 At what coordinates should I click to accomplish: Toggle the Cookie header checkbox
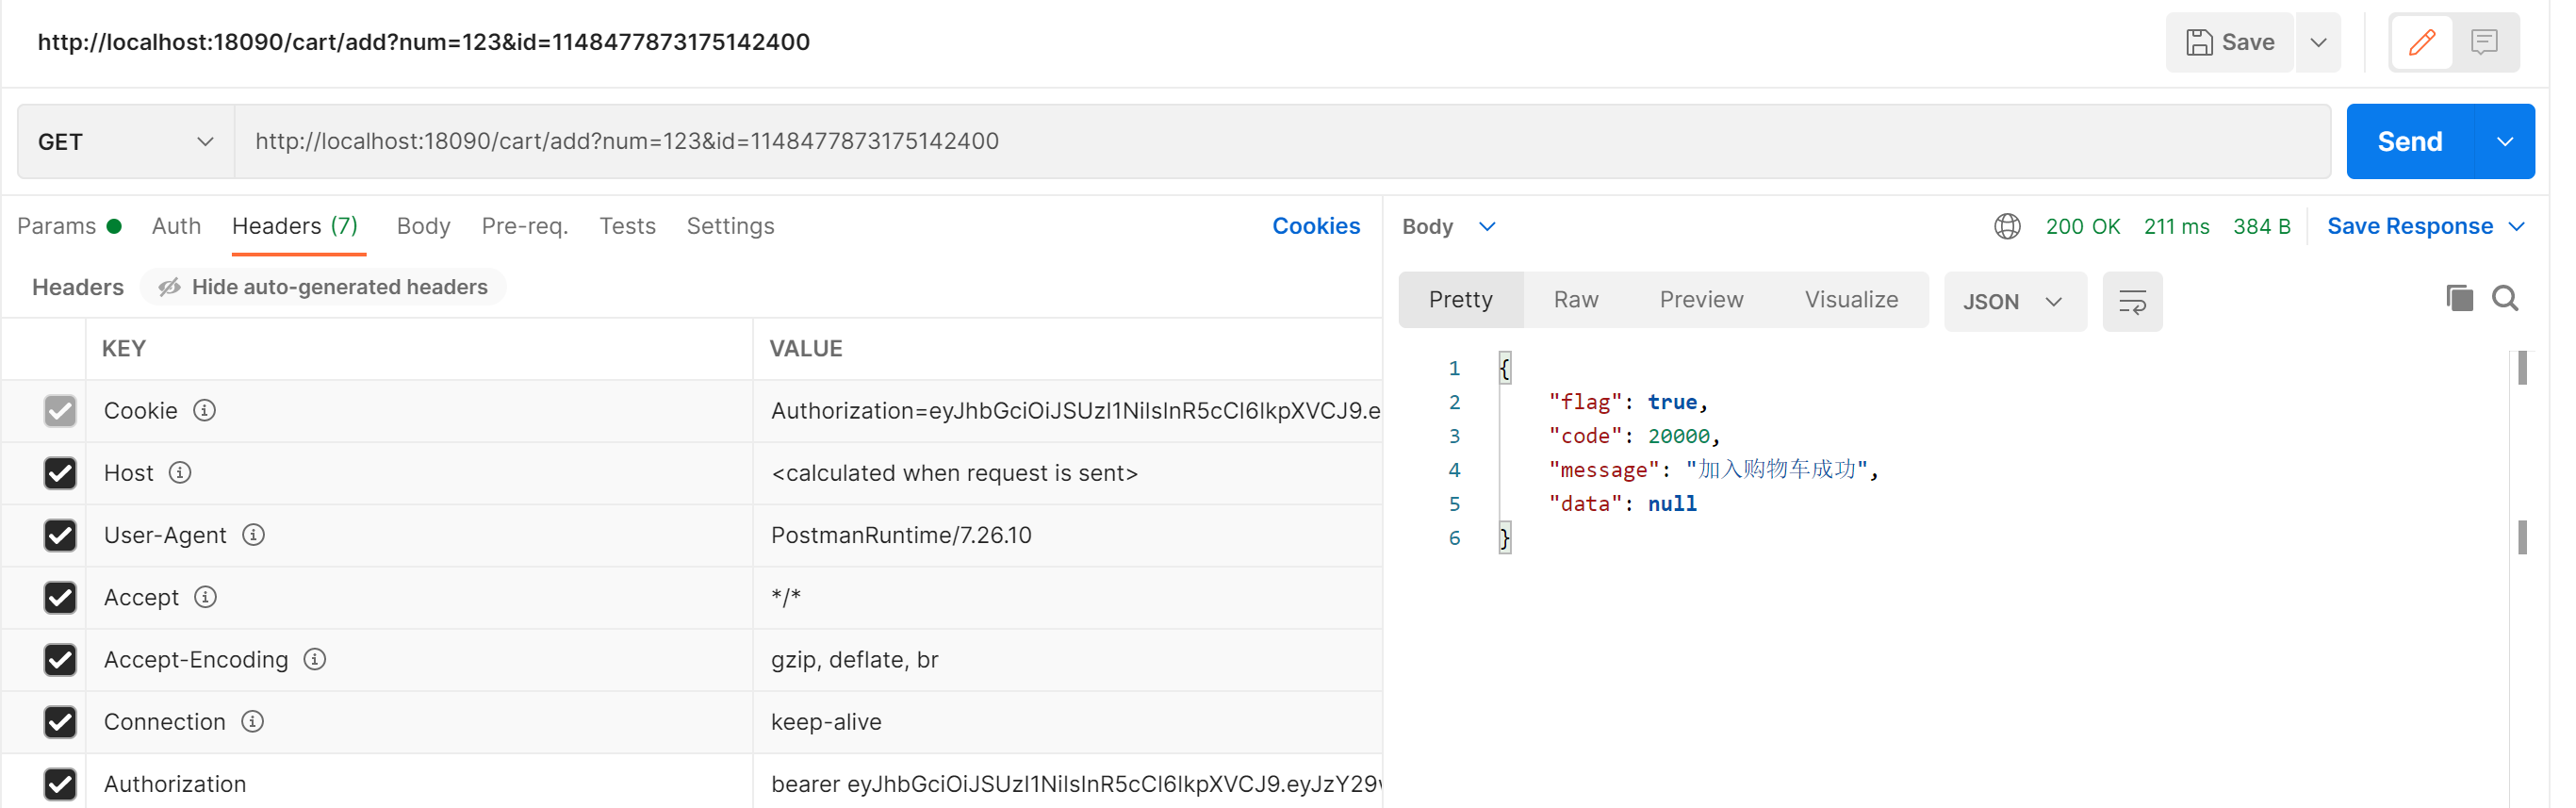[x=60, y=411]
